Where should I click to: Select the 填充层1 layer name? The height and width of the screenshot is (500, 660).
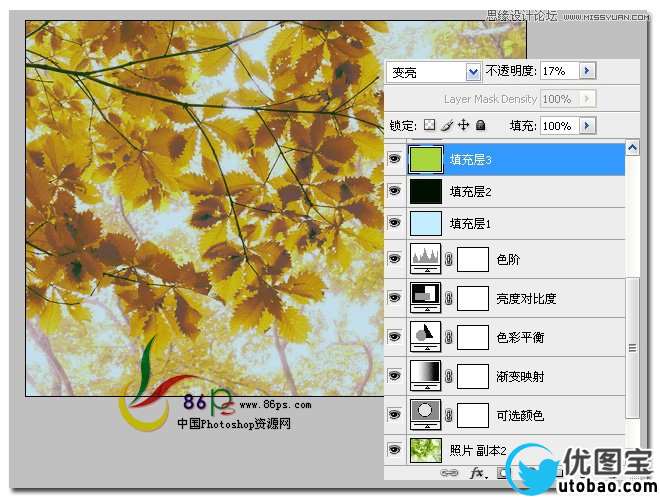pyautogui.click(x=470, y=223)
